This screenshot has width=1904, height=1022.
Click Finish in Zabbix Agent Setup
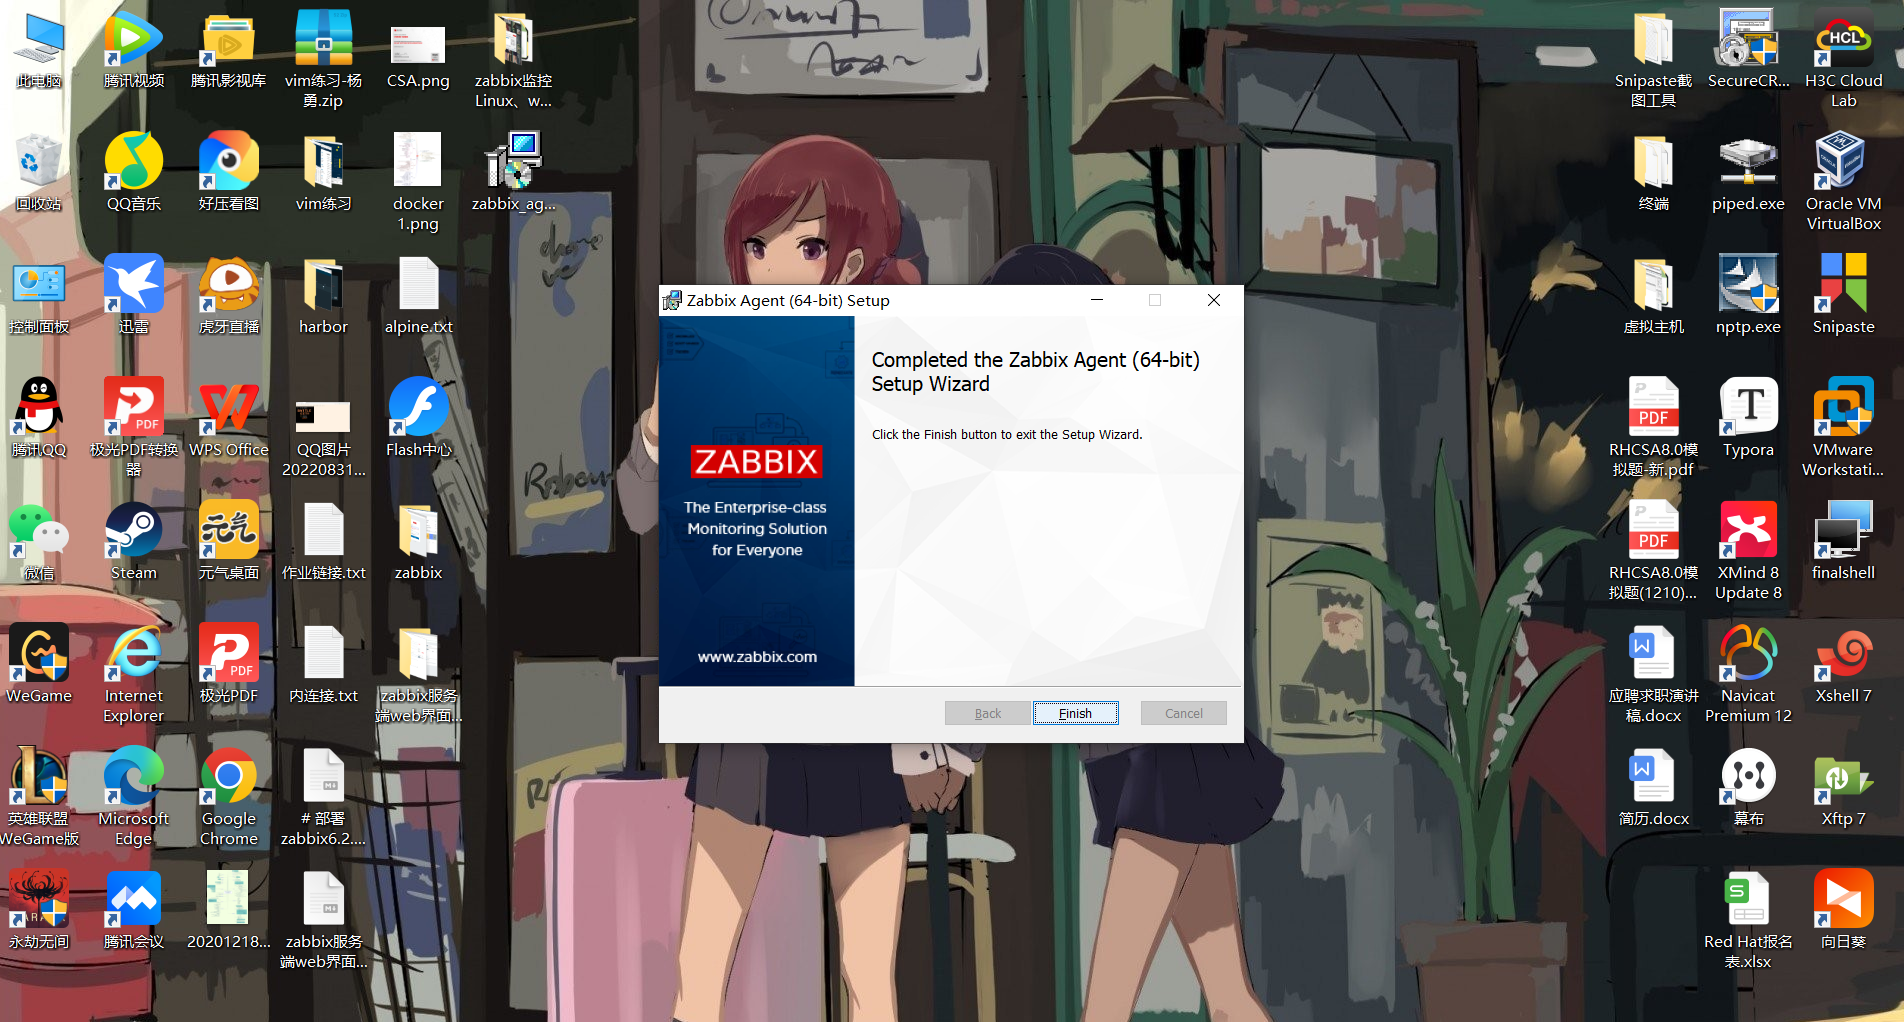(x=1075, y=713)
